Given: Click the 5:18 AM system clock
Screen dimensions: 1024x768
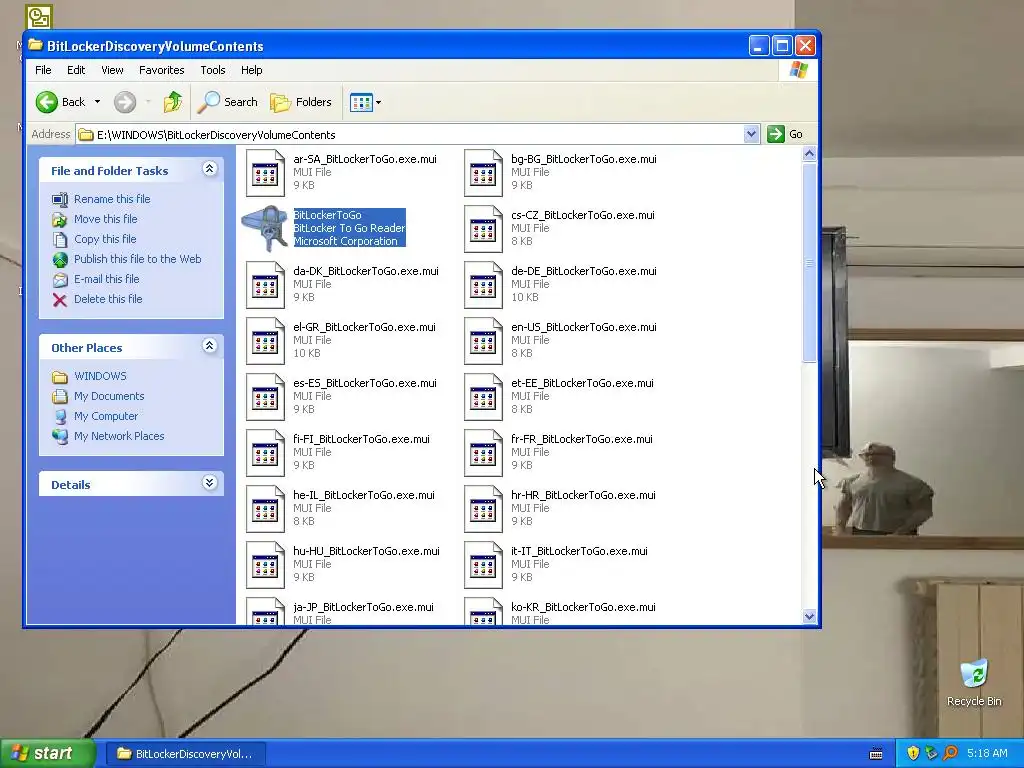Looking at the screenshot, I should point(987,753).
